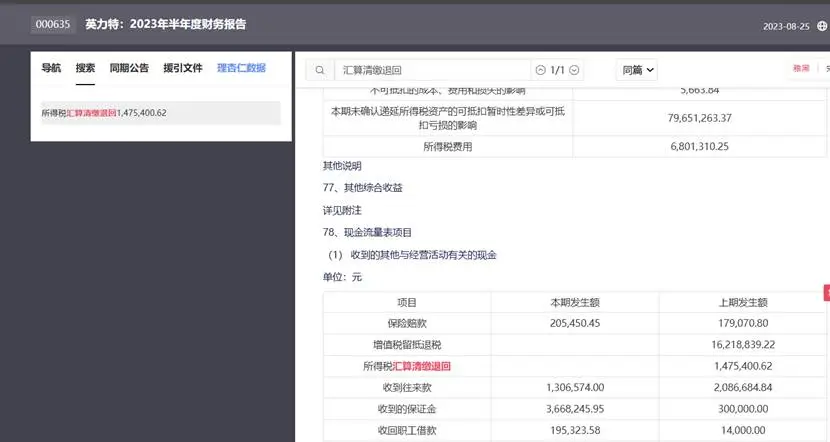Switch to the 导航 tab
The height and width of the screenshot is (442, 830).
click(51, 68)
